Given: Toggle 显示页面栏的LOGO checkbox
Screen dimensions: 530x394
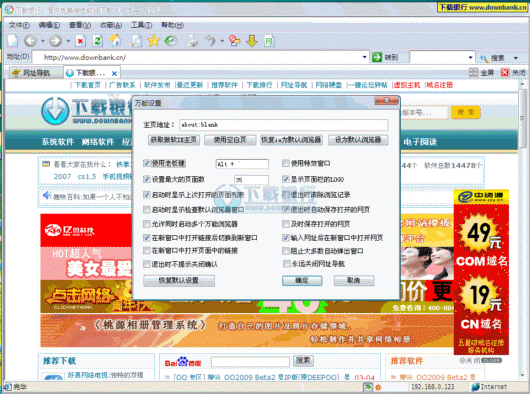Looking at the screenshot, I should 286,179.
